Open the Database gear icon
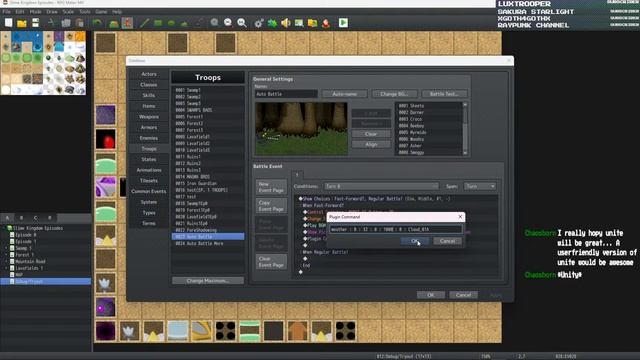This screenshot has height=360, width=640. click(259, 23)
